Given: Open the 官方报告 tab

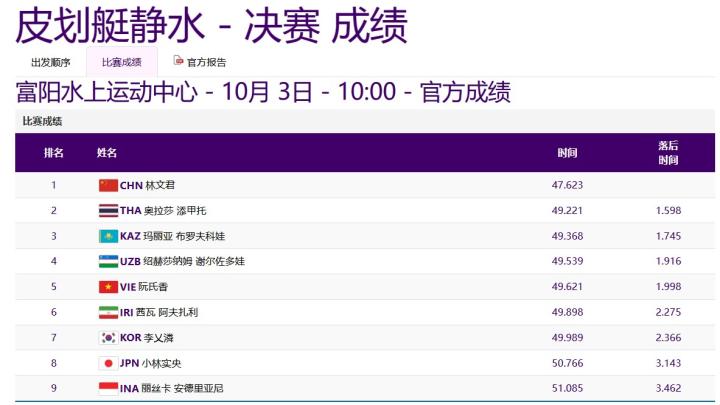Looking at the screenshot, I should point(206,62).
